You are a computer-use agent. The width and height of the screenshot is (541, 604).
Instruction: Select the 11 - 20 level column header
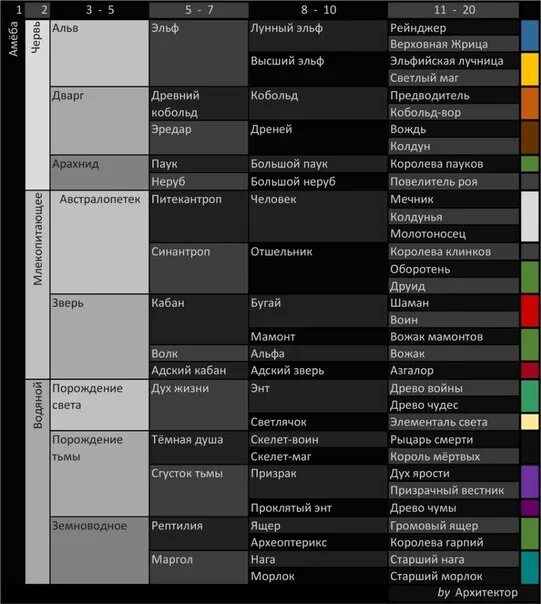click(454, 10)
